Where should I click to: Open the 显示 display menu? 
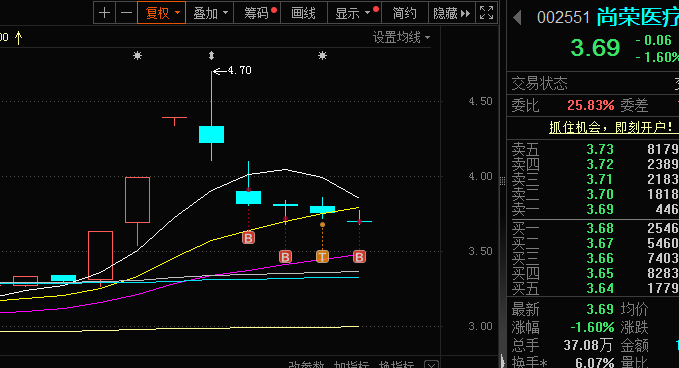[x=354, y=13]
